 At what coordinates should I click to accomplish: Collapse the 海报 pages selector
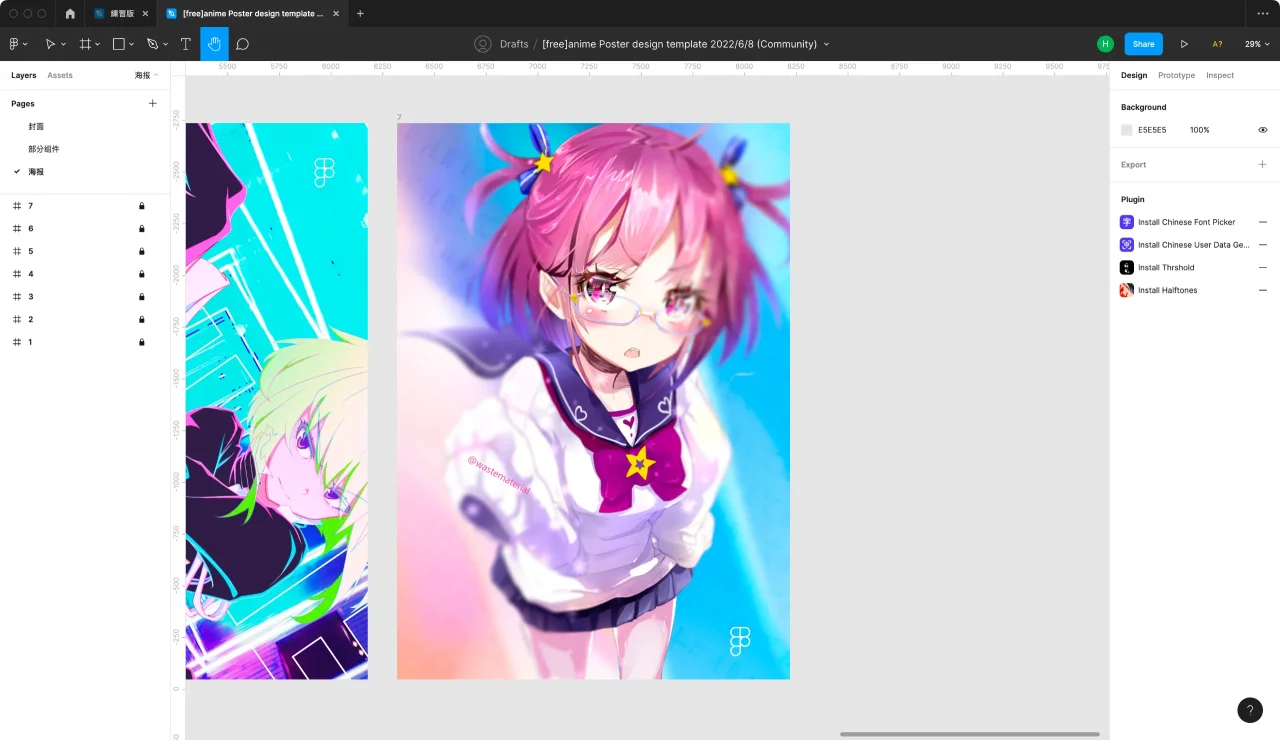click(x=147, y=75)
